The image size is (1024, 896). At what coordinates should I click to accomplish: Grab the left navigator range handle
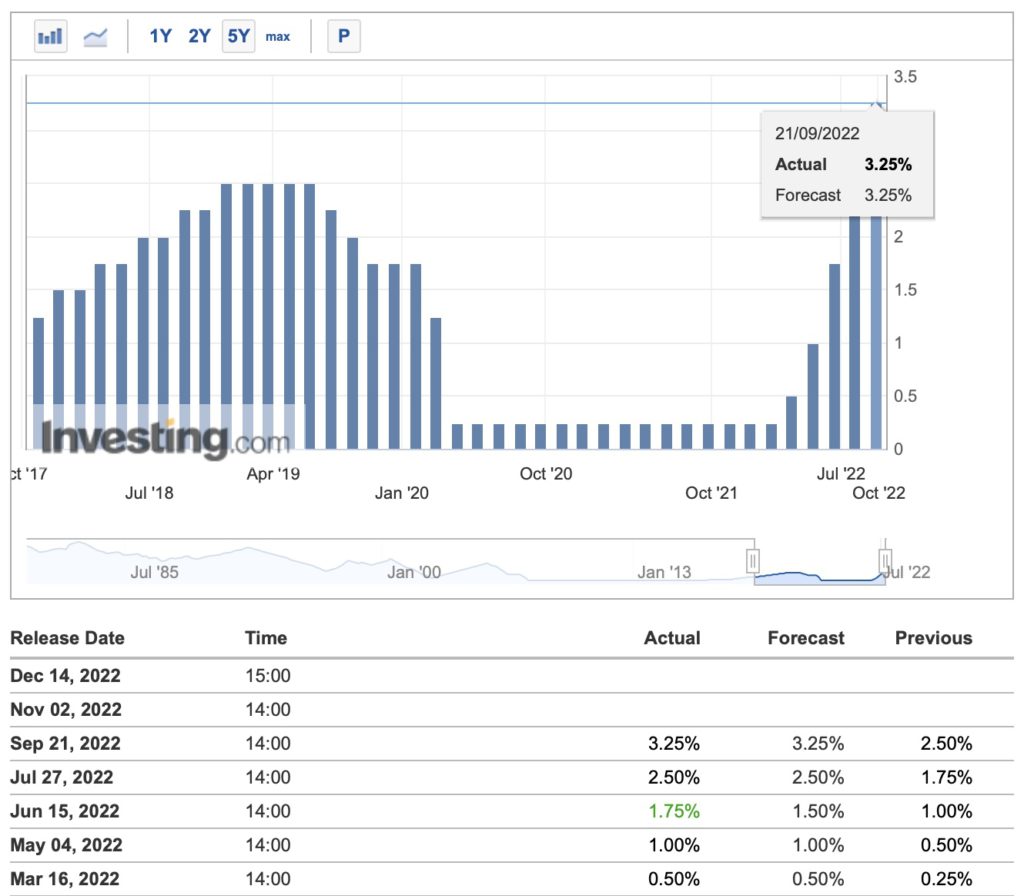(754, 559)
